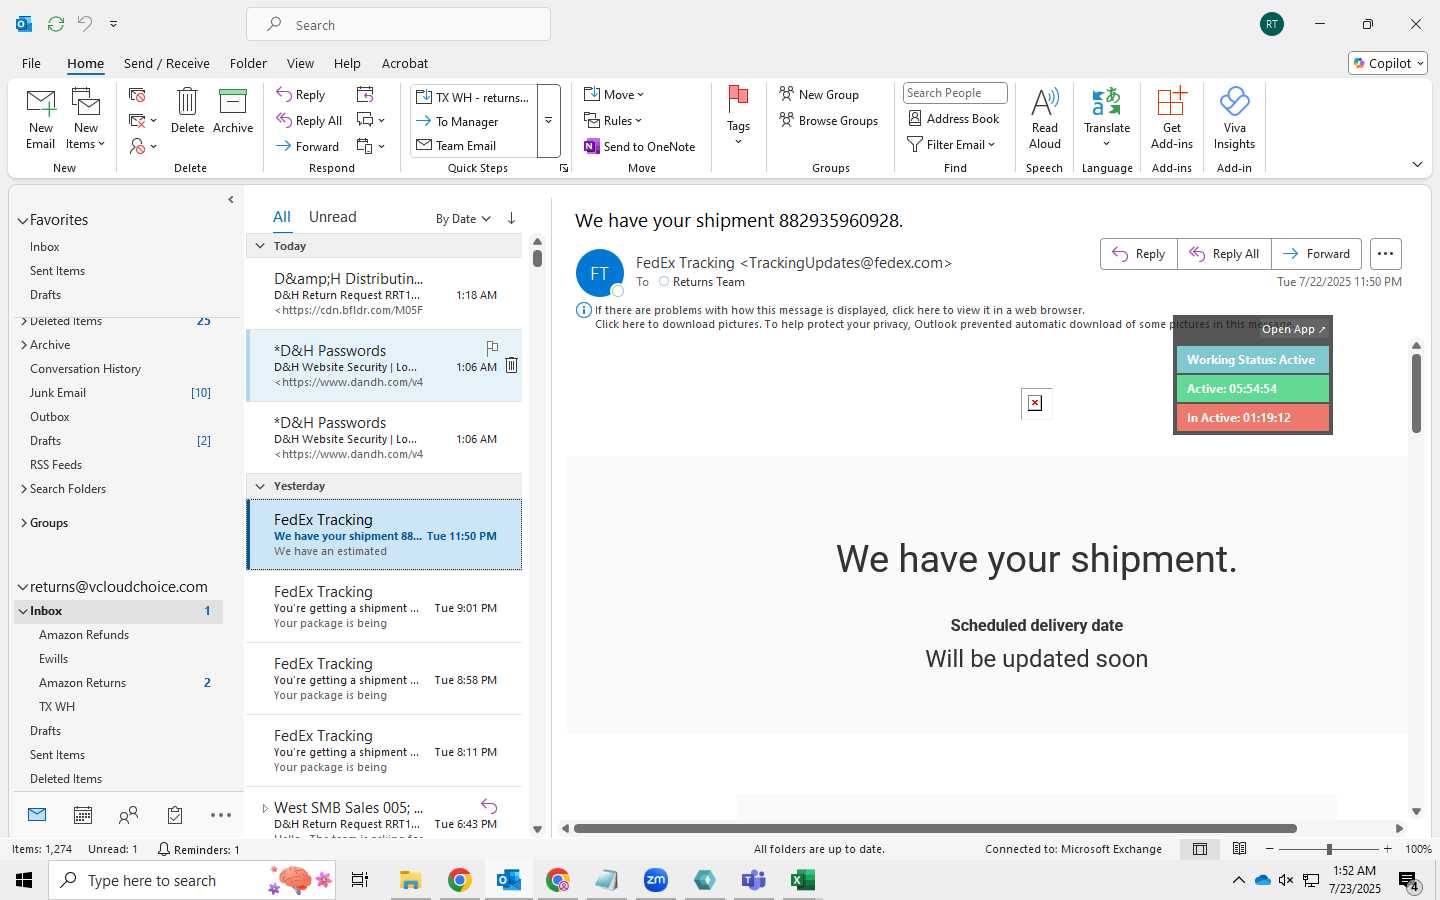The width and height of the screenshot is (1440, 900).
Task: Reverse the message sort order arrow
Action: pos(511,218)
